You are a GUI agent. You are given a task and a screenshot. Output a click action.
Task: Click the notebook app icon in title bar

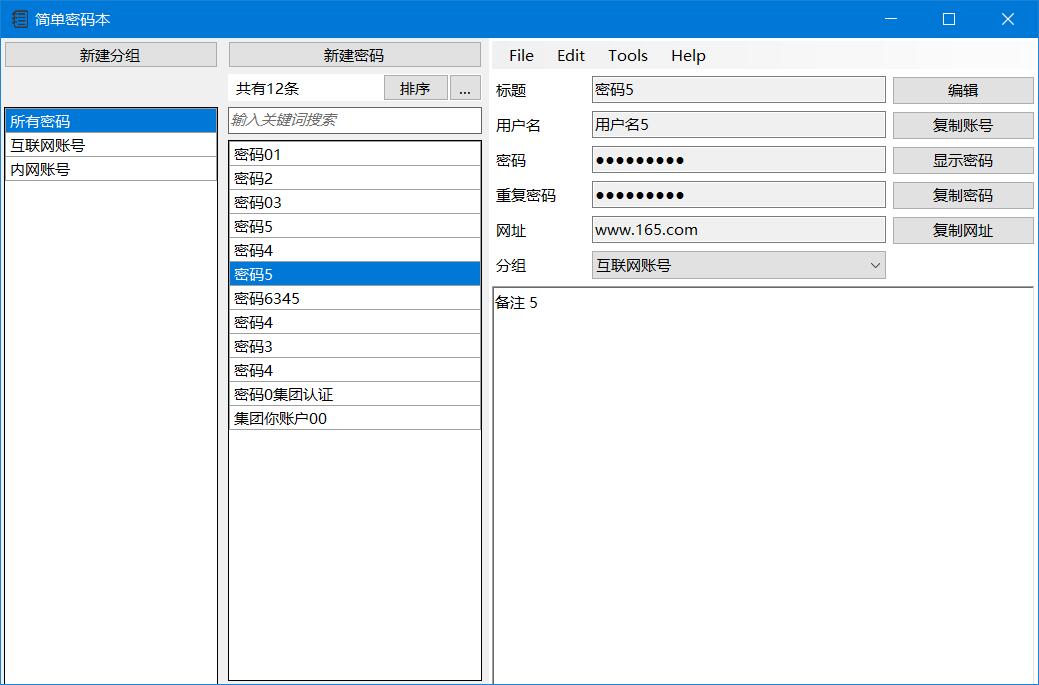pyautogui.click(x=19, y=19)
